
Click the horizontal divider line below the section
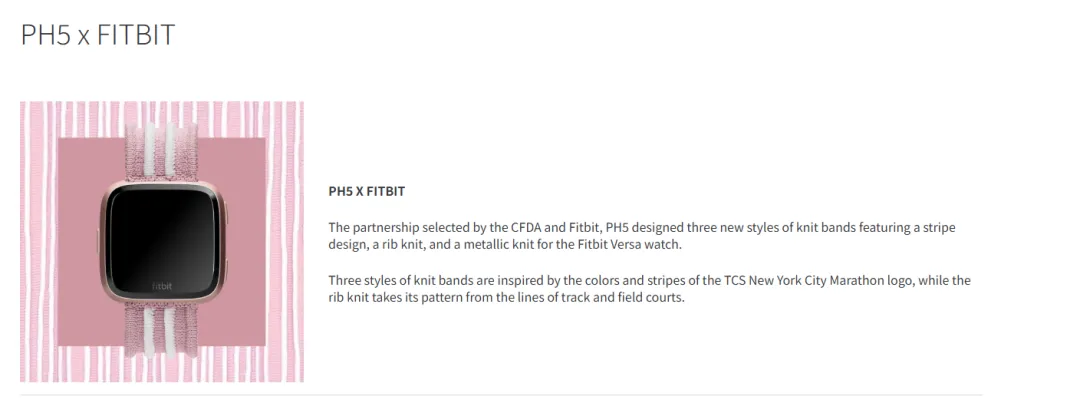500,395
